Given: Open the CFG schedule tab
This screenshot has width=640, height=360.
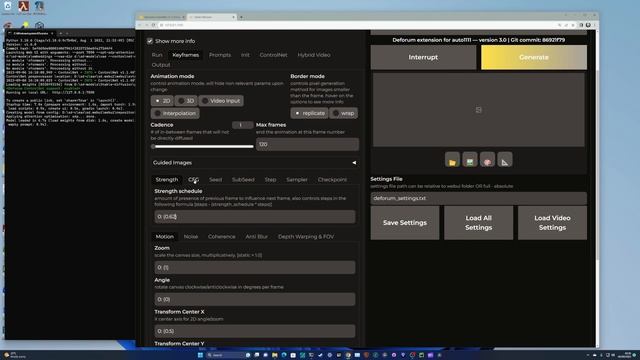Looking at the screenshot, I should pyautogui.click(x=193, y=180).
